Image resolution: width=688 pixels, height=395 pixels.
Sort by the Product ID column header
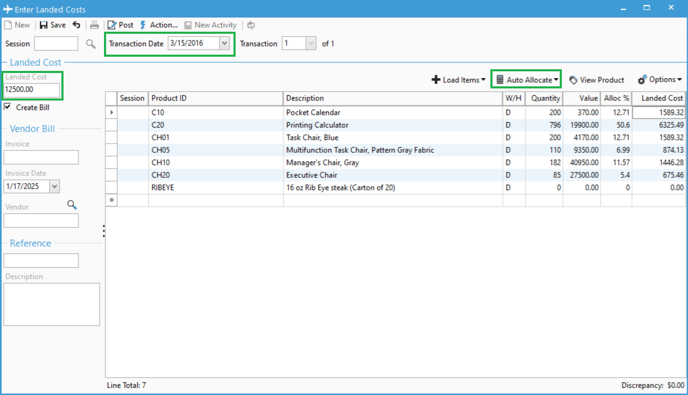(215, 98)
